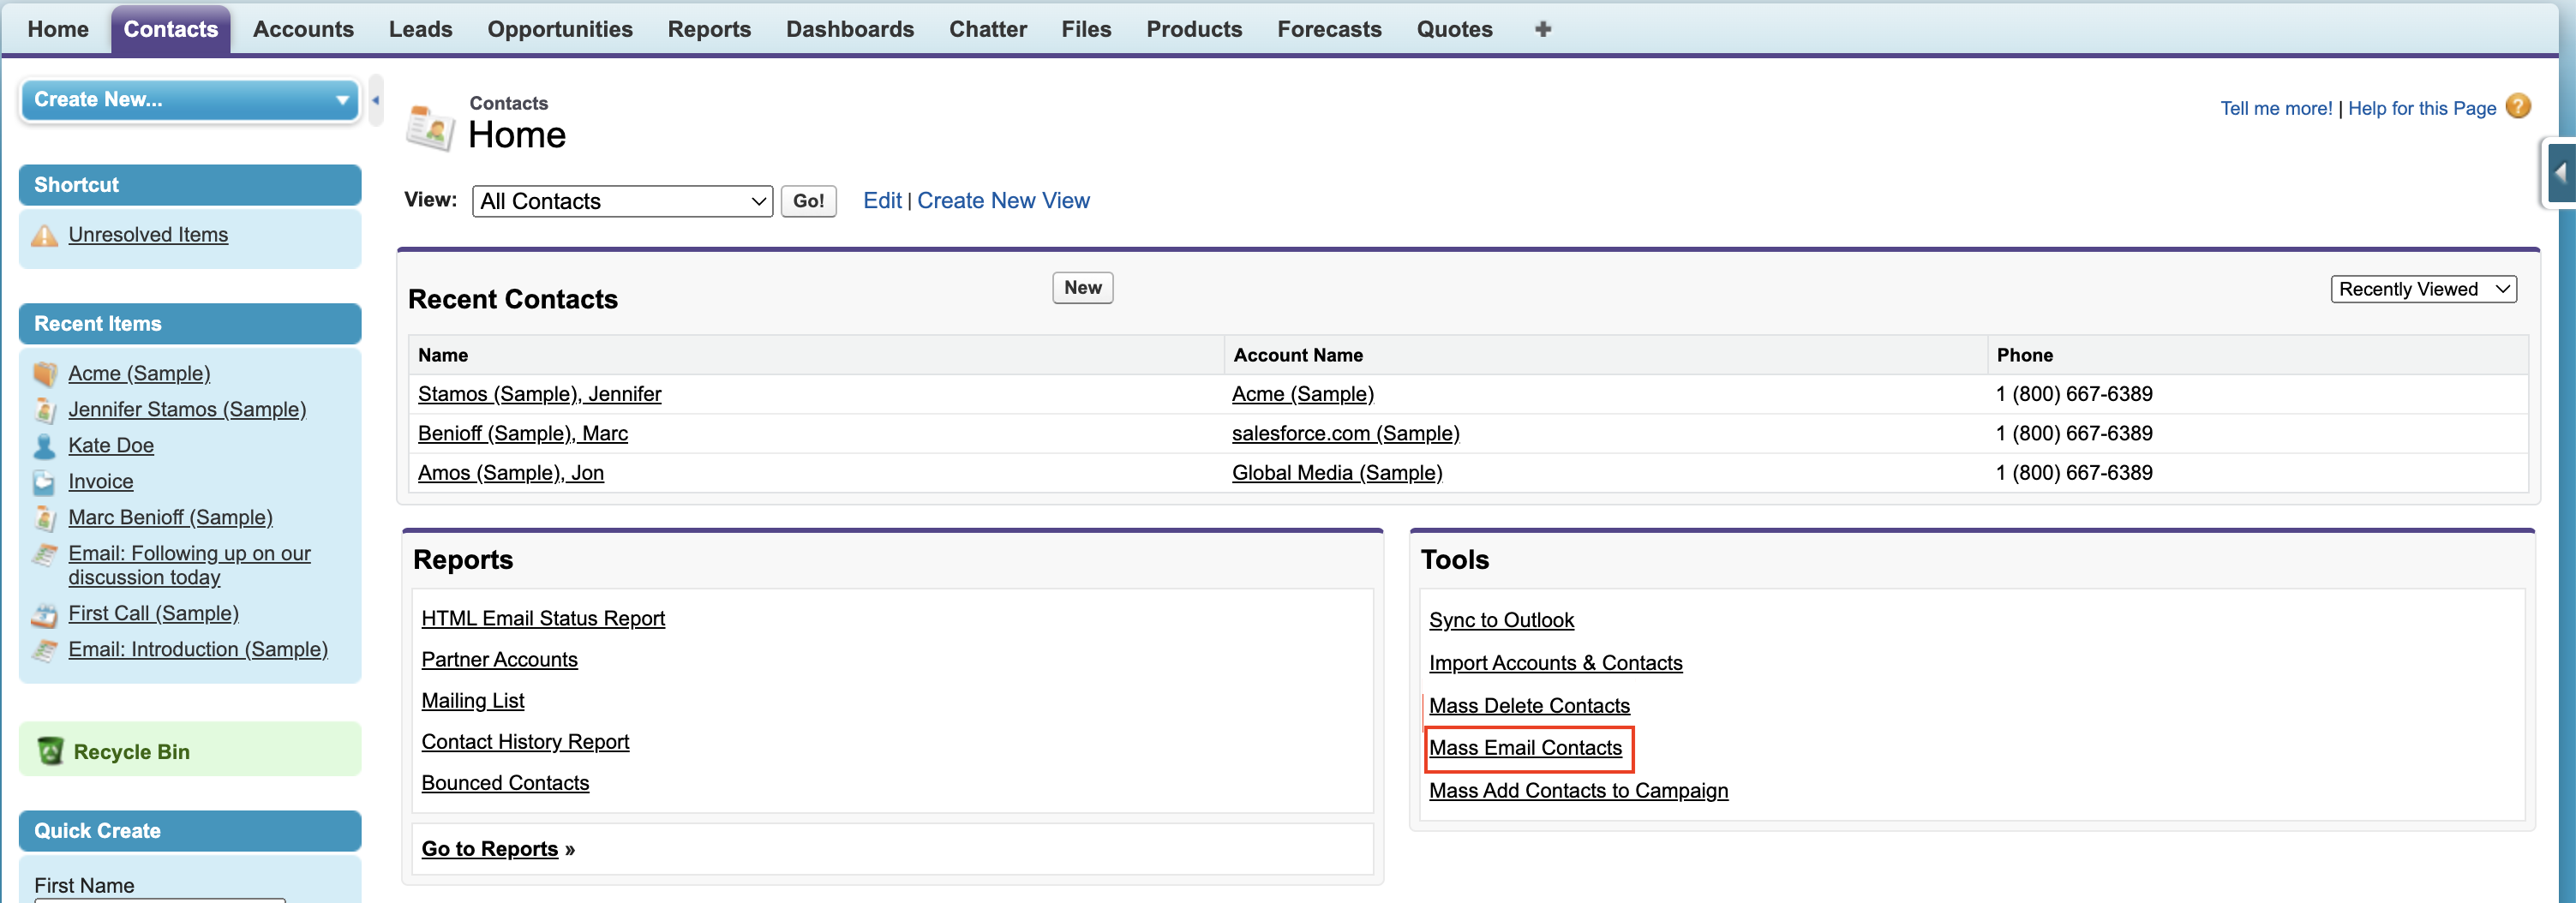Open Global Media (Sample) account link

click(x=1337, y=473)
